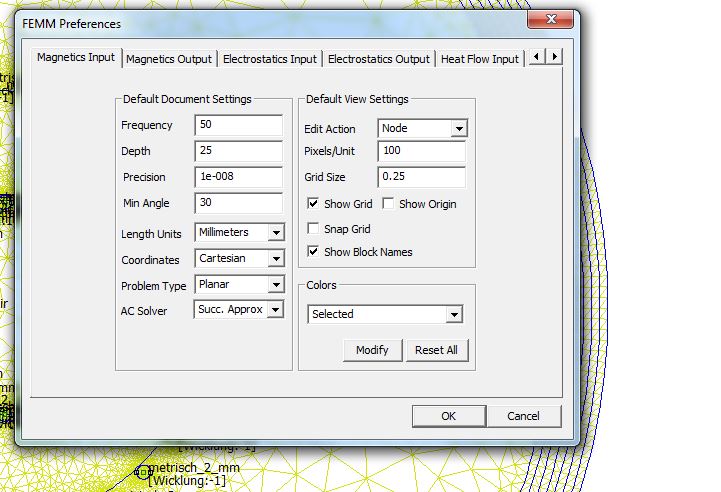The height and width of the screenshot is (492, 721).
Task: Switch to the Magnetics Input tab
Action: 76,57
